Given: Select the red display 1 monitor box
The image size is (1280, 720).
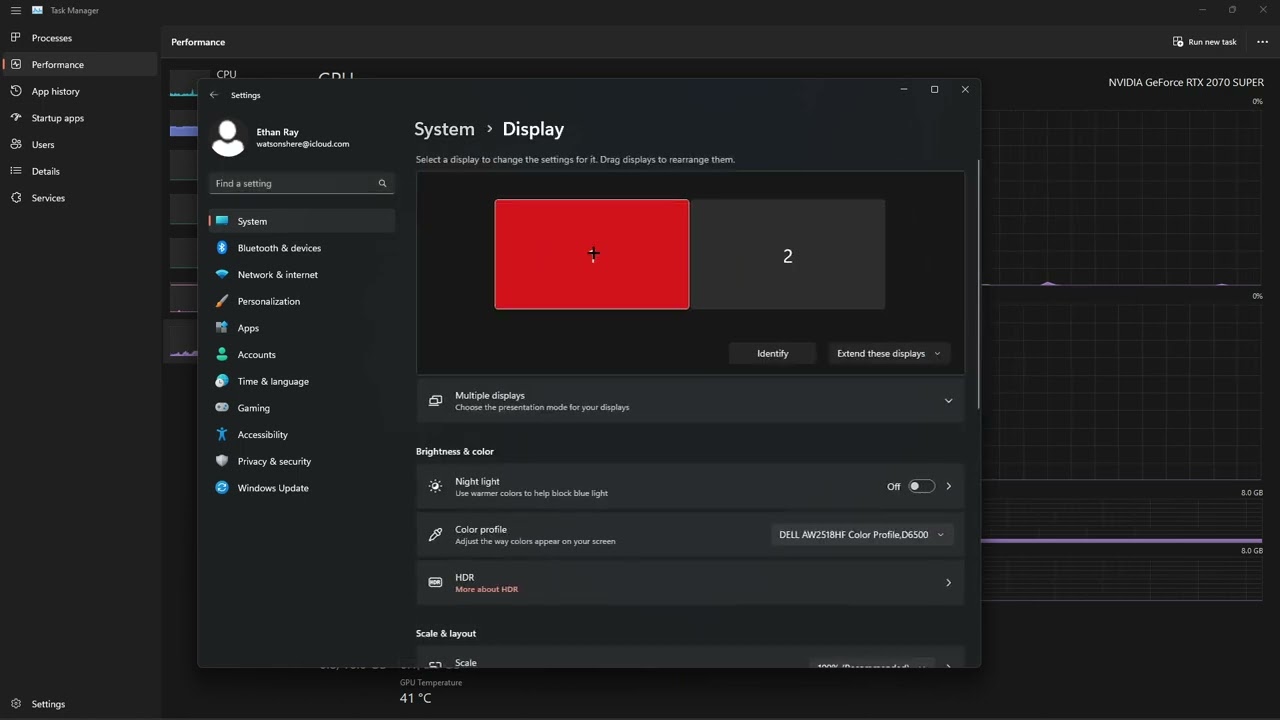Looking at the screenshot, I should point(592,254).
